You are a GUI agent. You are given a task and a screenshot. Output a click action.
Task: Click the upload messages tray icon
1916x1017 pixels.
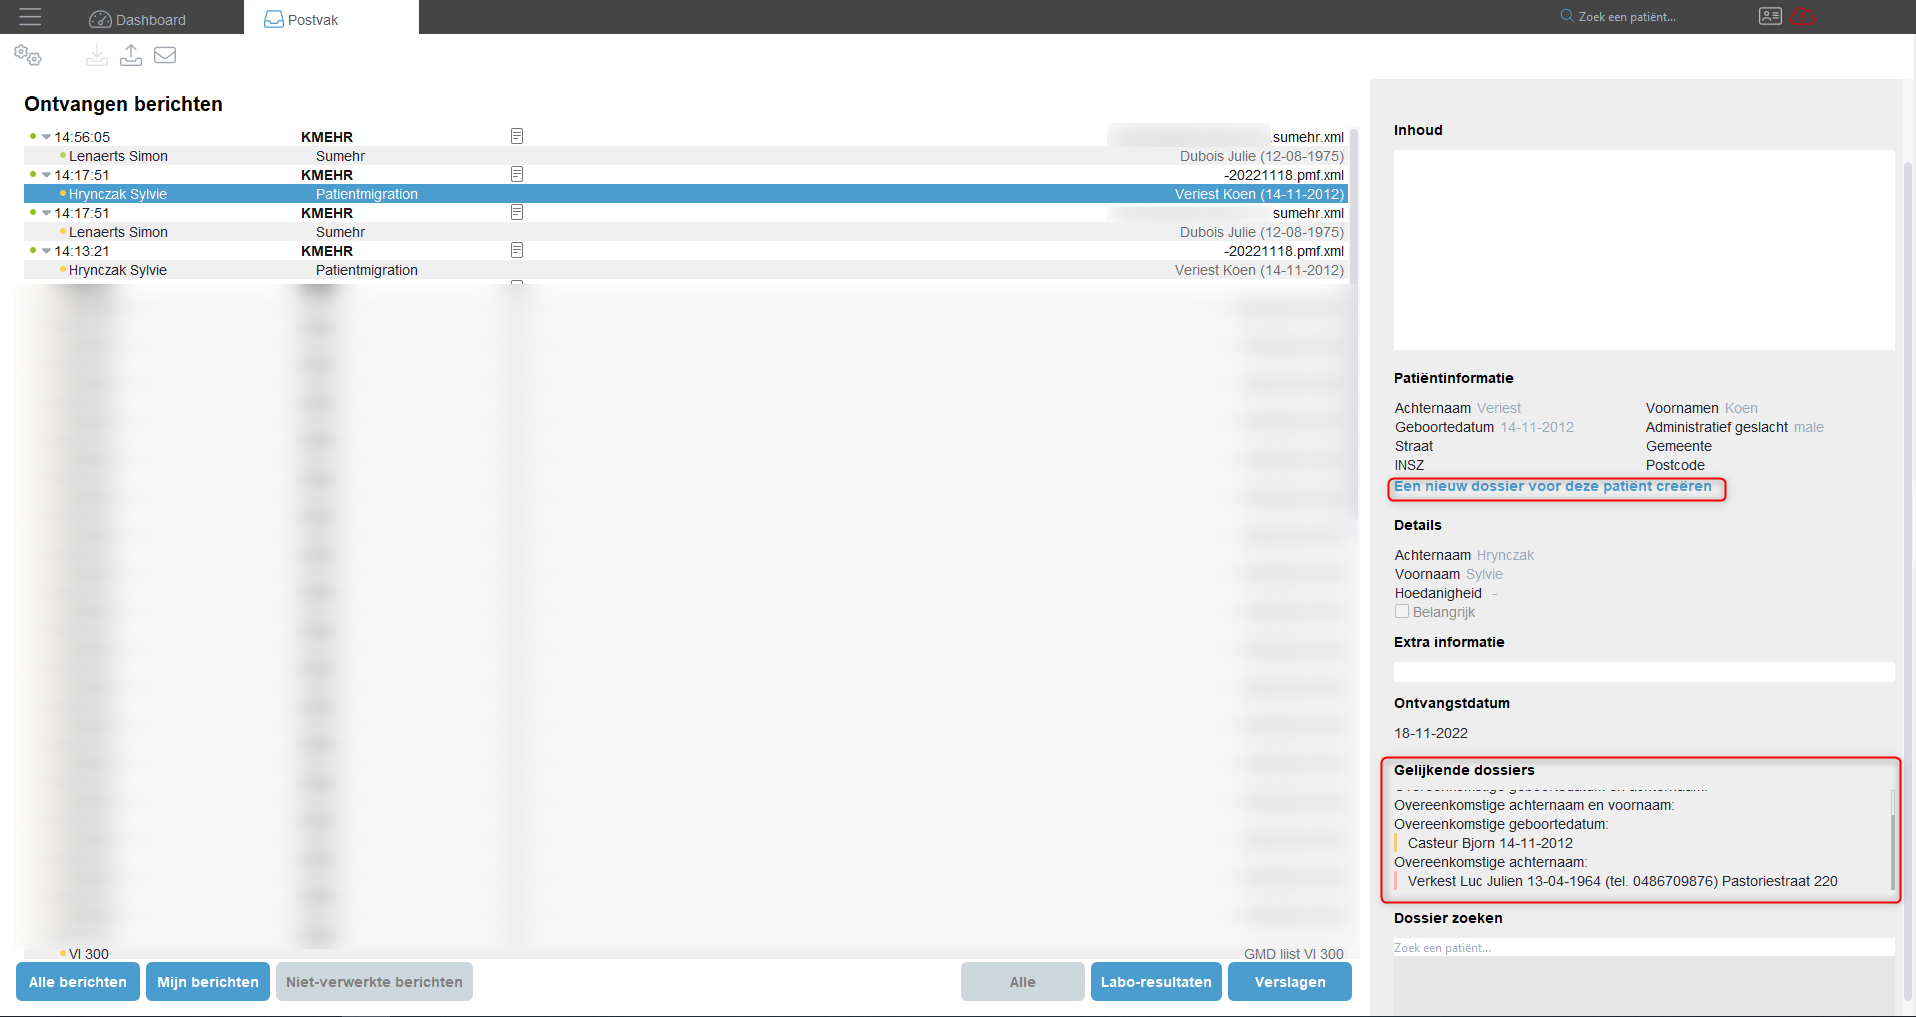coord(131,55)
